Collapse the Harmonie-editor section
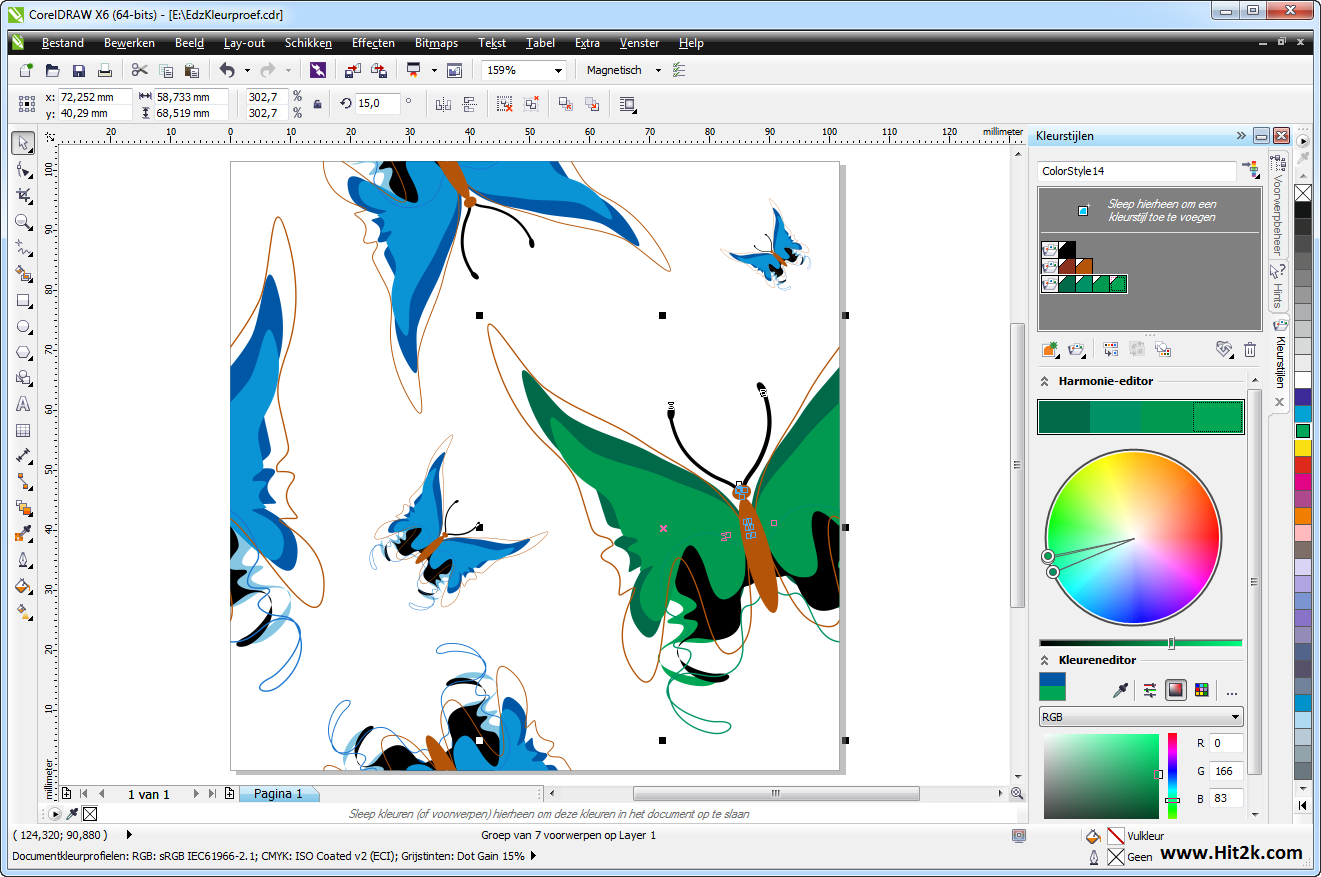Image resolution: width=1321 pixels, height=877 pixels. [1046, 381]
